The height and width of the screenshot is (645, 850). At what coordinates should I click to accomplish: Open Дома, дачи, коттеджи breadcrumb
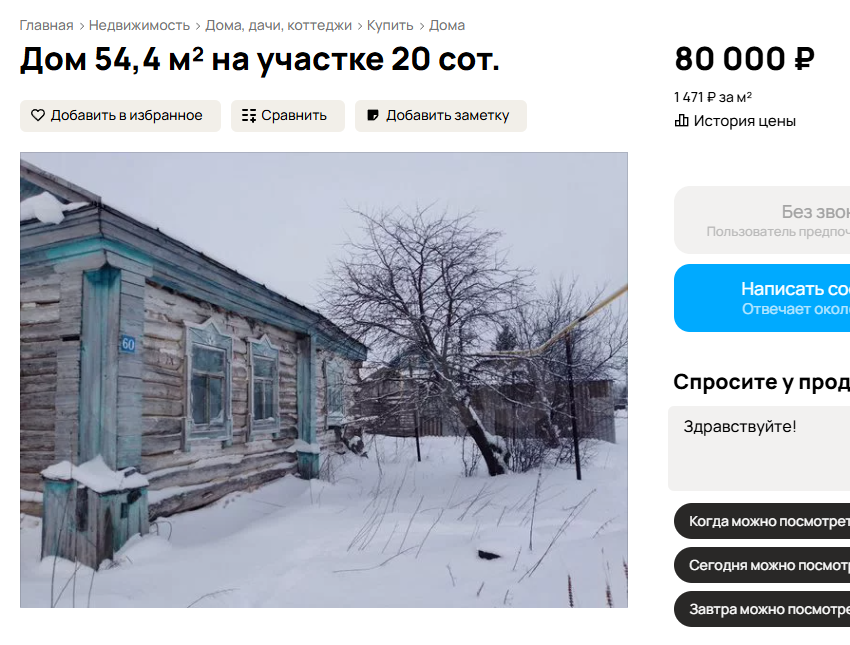click(279, 25)
